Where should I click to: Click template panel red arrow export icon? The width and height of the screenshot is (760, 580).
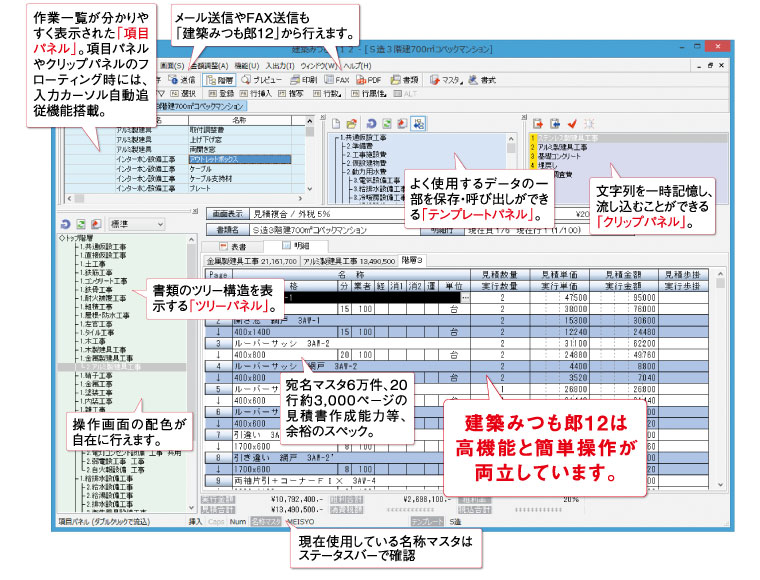(x=402, y=124)
